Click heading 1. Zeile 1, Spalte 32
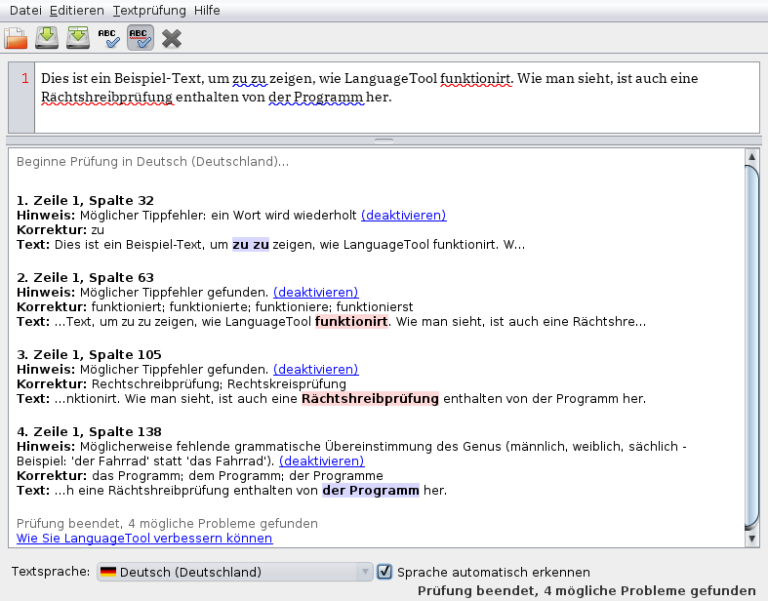 point(85,200)
